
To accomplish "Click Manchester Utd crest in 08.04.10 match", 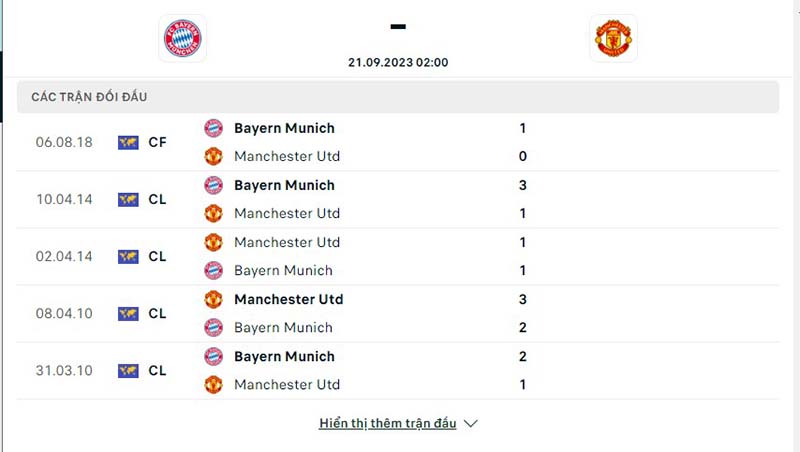I will (x=213, y=299).
